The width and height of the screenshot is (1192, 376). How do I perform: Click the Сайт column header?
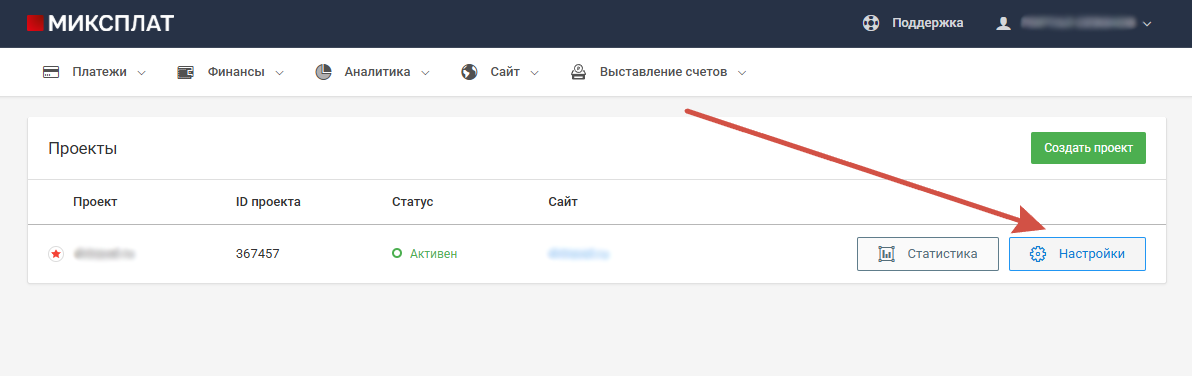click(563, 202)
